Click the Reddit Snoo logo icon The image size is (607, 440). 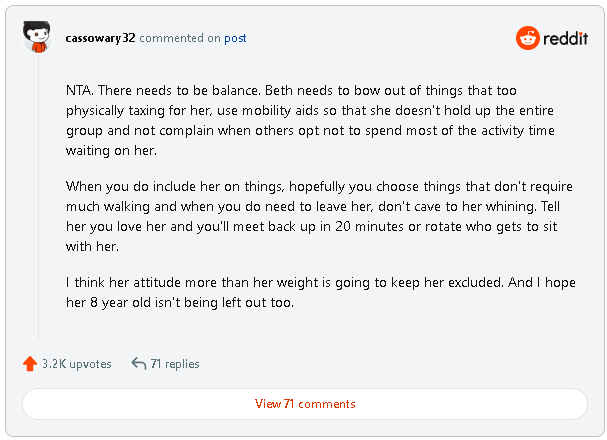527,38
